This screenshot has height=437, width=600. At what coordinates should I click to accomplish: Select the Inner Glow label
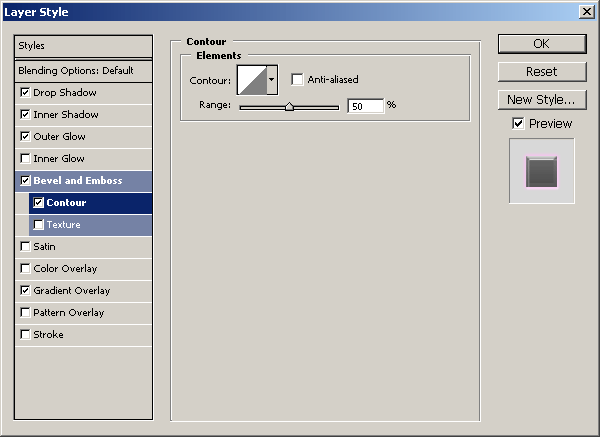click(x=59, y=158)
